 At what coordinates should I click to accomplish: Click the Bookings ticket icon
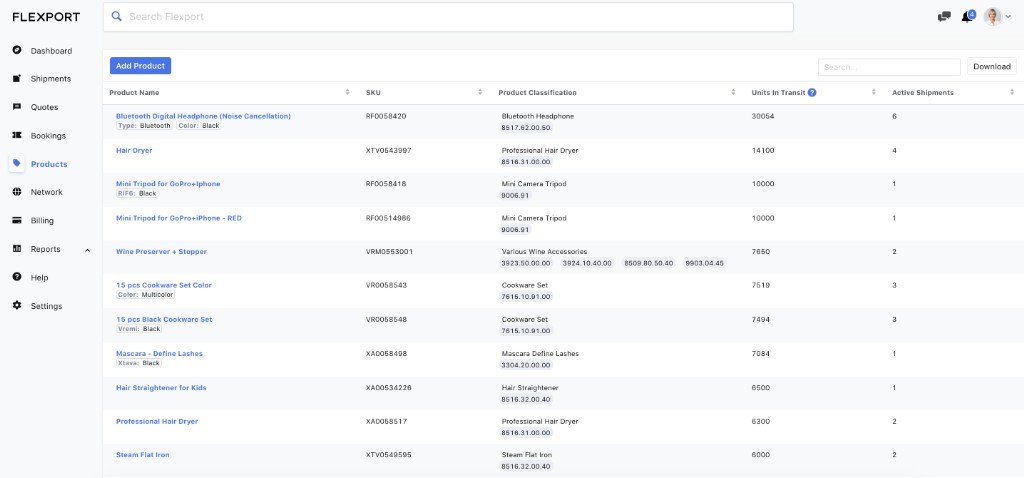click(17, 135)
